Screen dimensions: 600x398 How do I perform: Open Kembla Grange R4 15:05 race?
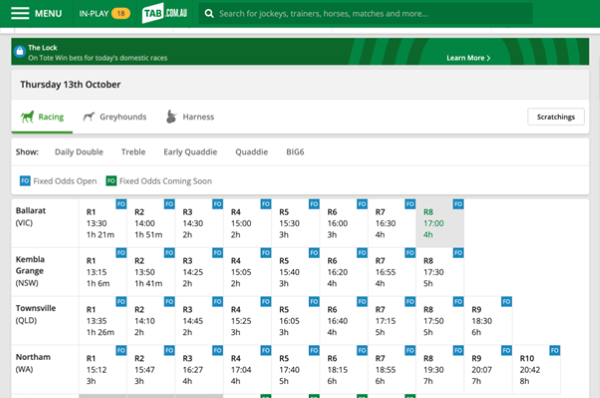coord(248,272)
